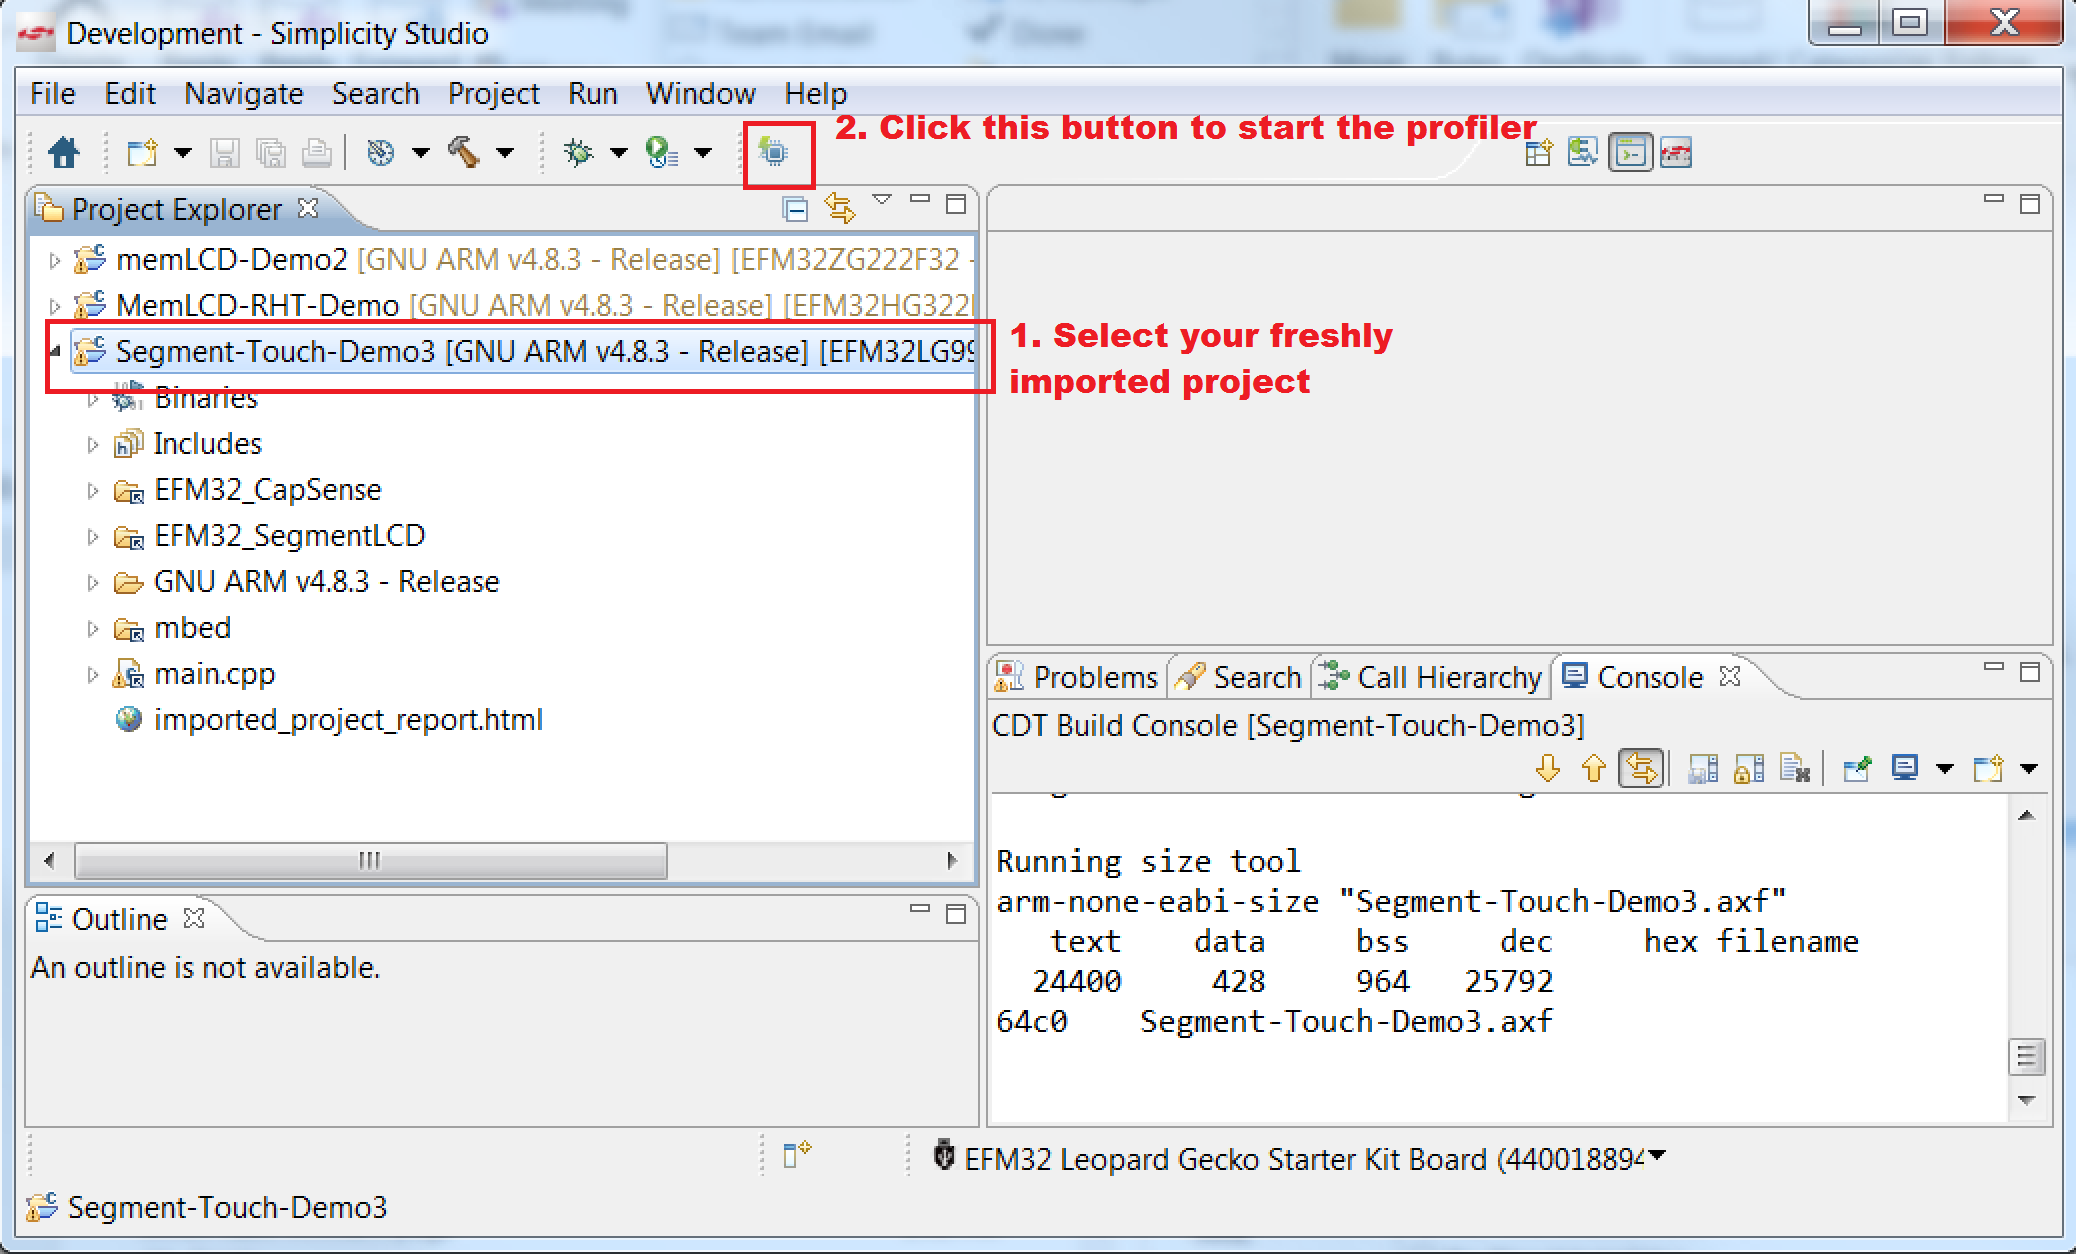Image resolution: width=2076 pixels, height=1254 pixels.
Task: Click the Debug bug icon
Action: tap(578, 153)
